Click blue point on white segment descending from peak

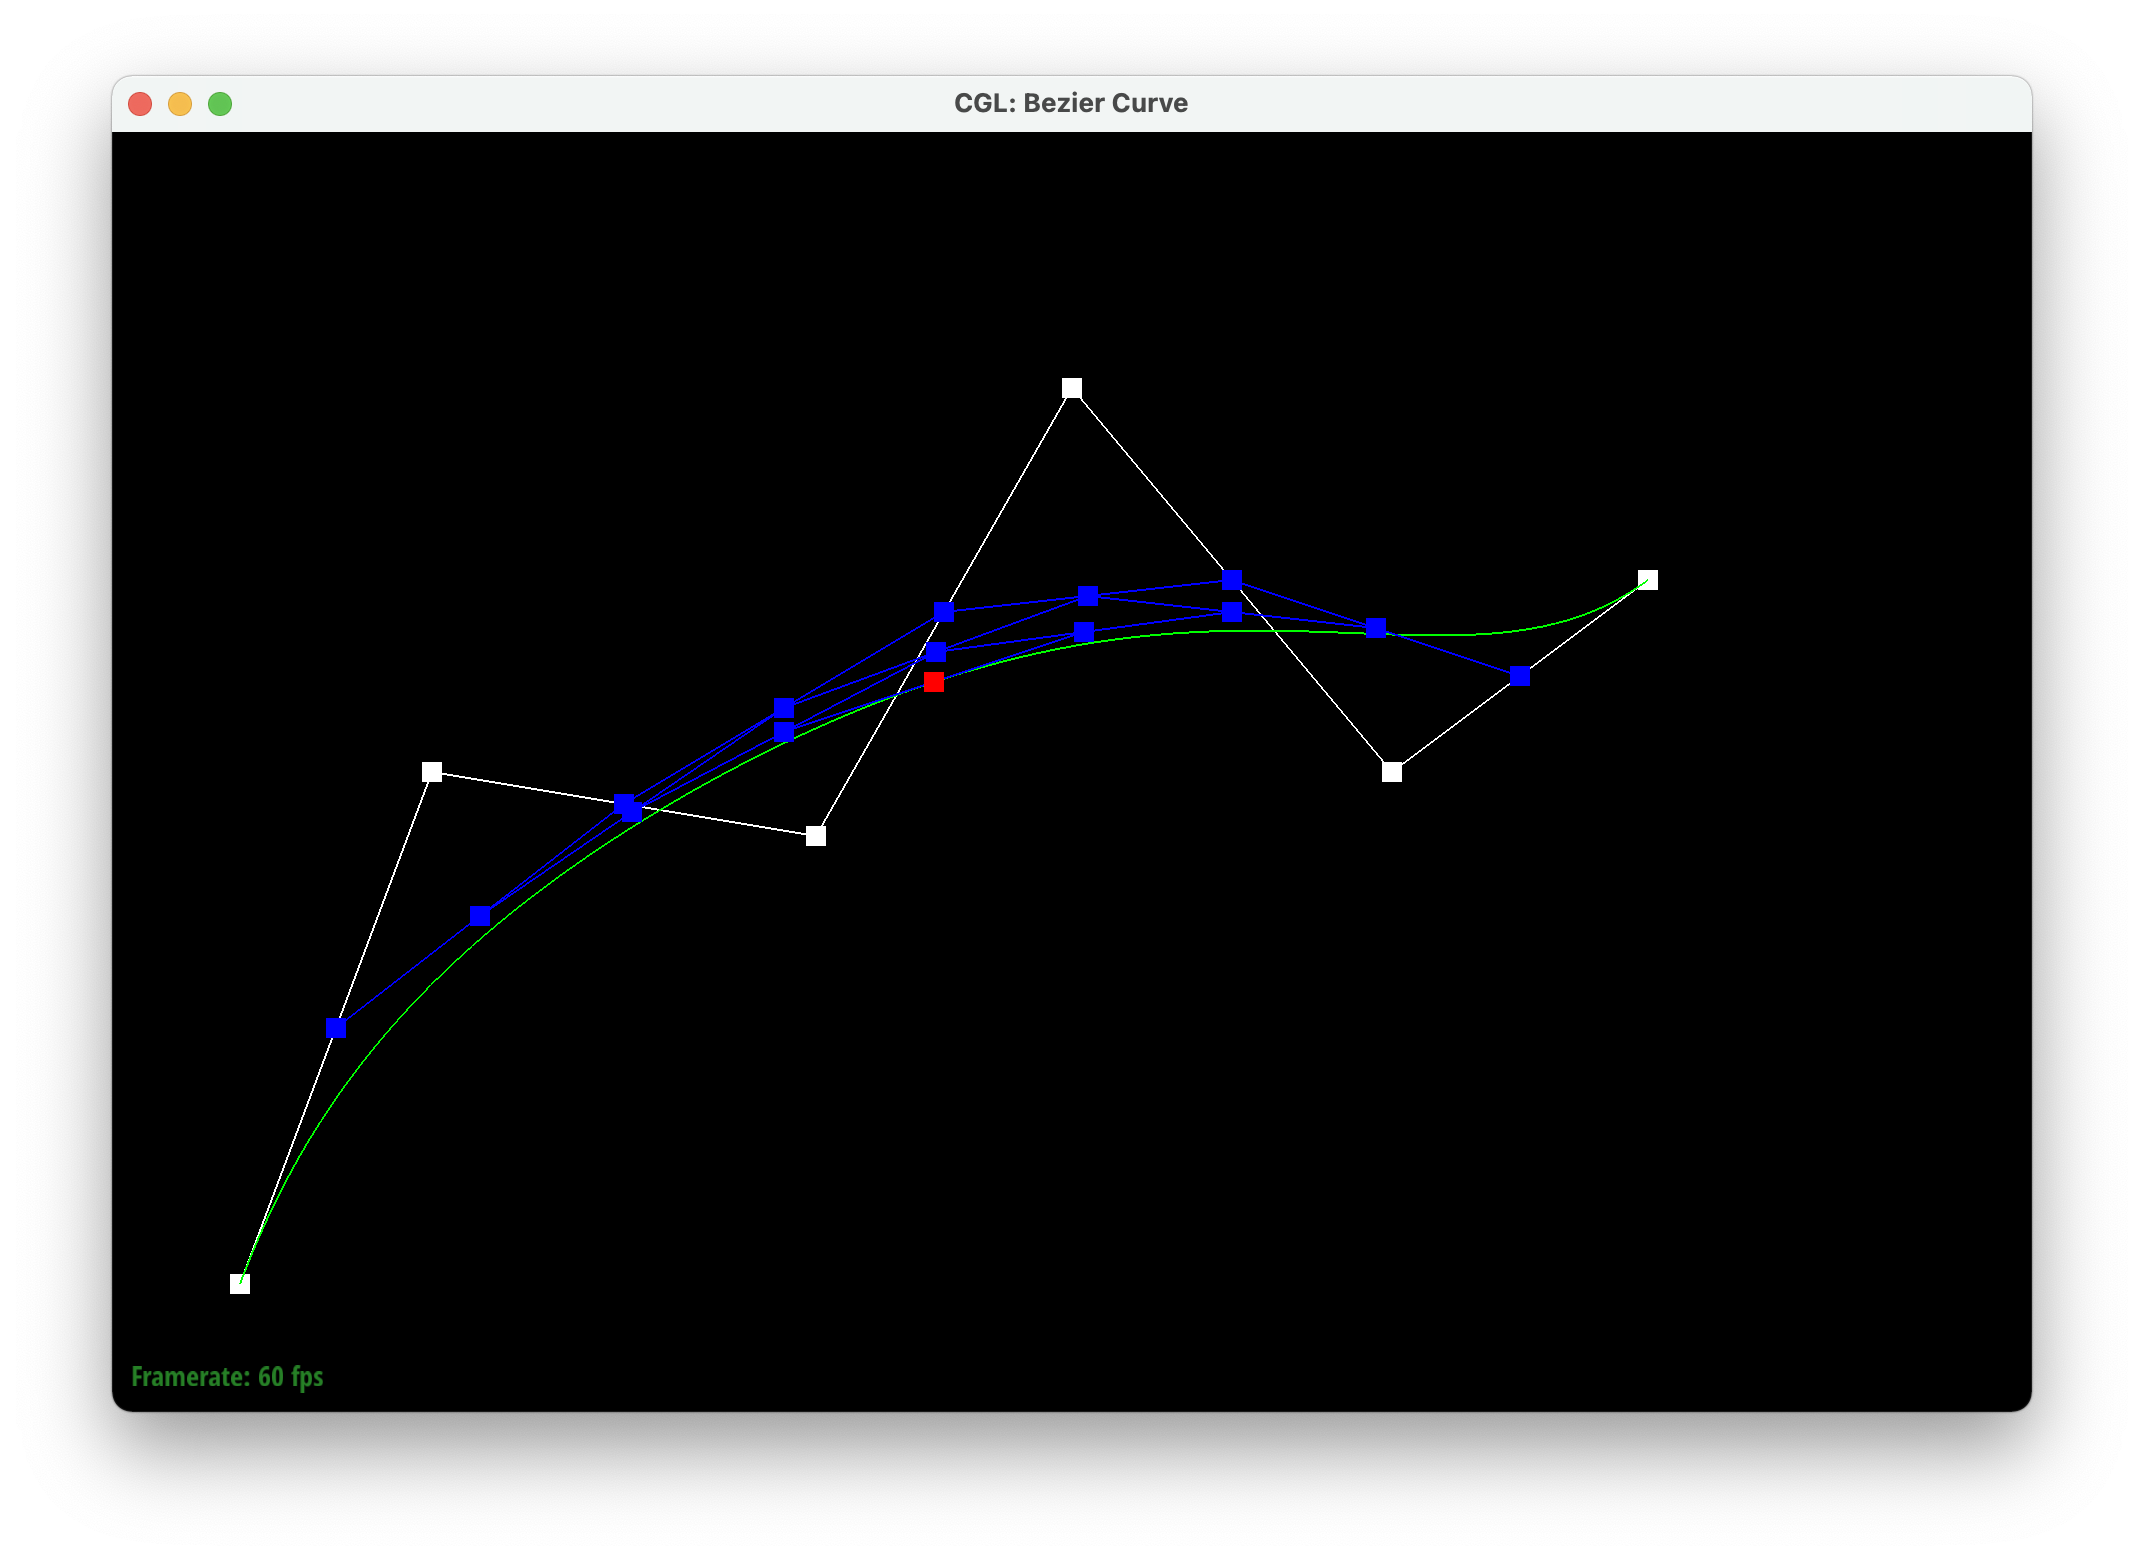(1232, 580)
